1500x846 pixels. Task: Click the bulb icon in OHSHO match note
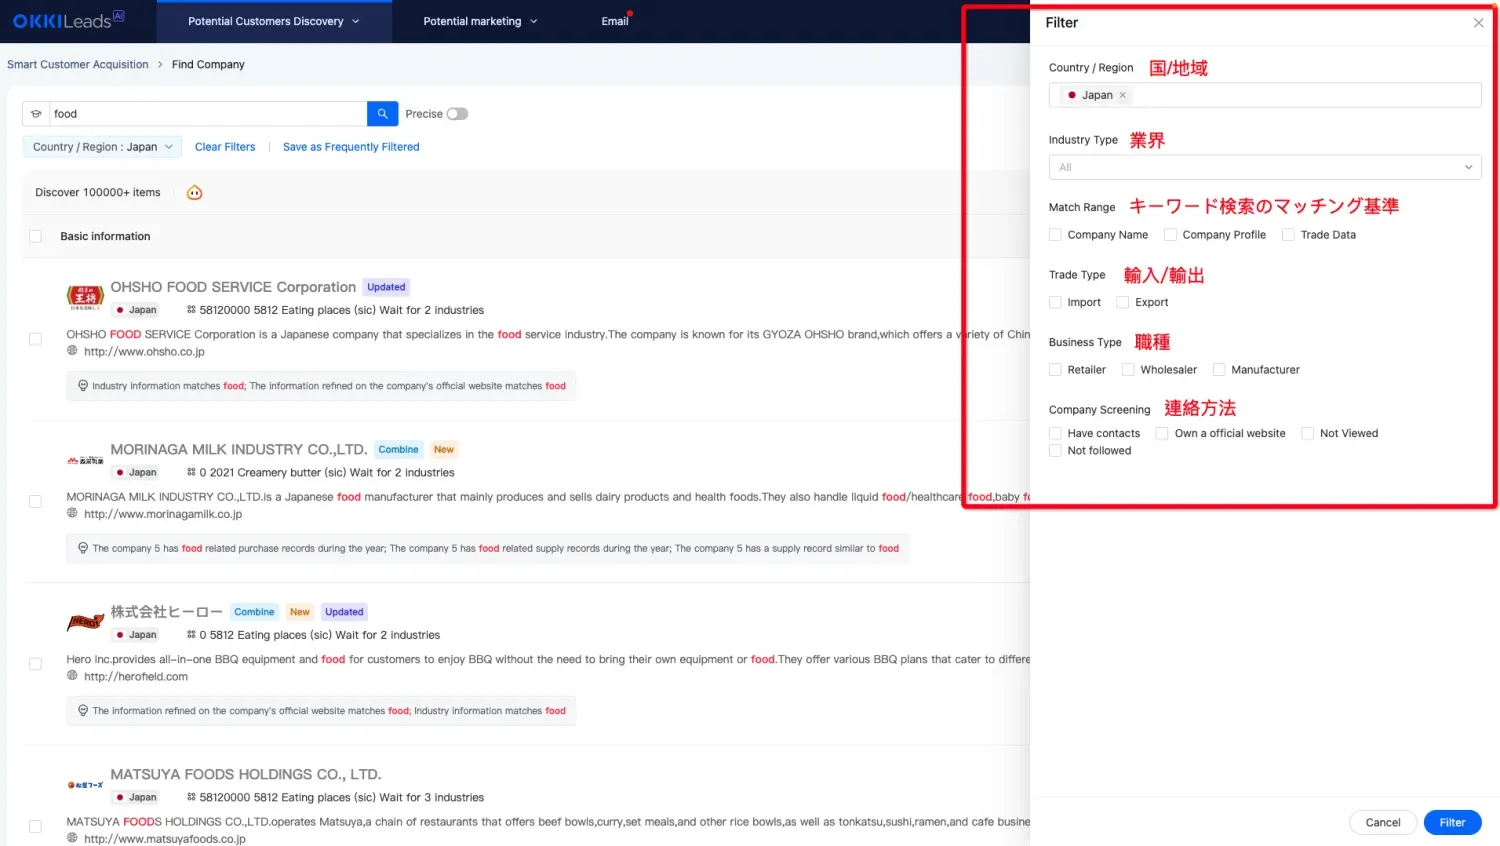click(x=83, y=385)
